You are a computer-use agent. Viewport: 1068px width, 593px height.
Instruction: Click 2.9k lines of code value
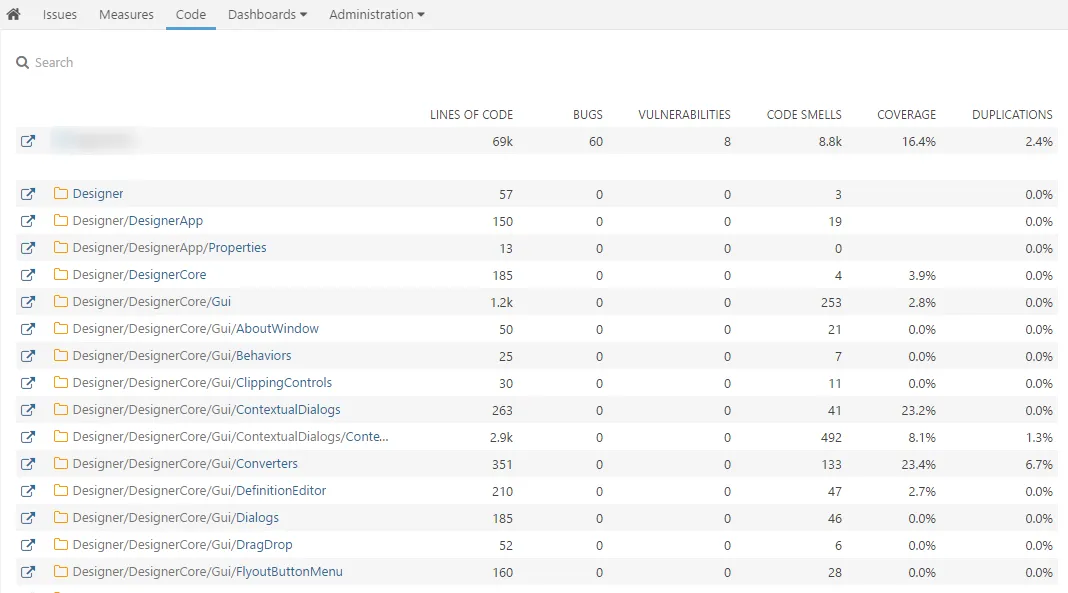pos(501,438)
